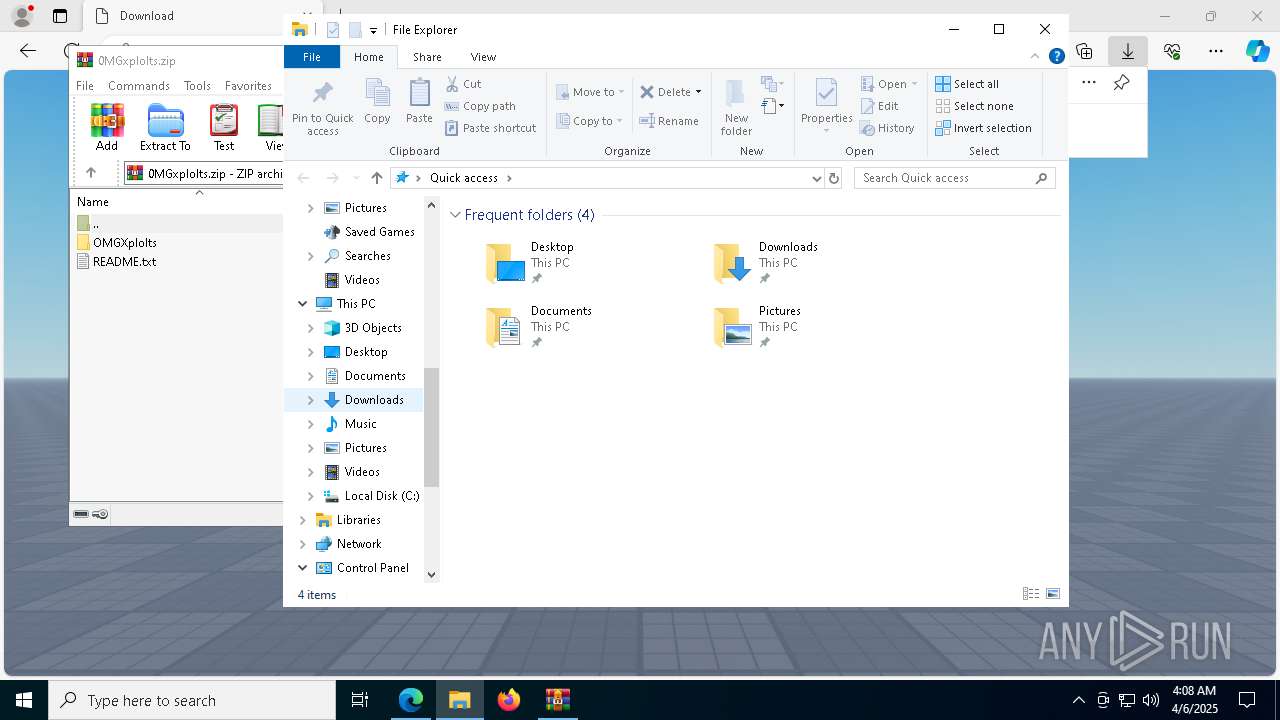
Task: Open the Documents frequent folder
Action: point(539,327)
